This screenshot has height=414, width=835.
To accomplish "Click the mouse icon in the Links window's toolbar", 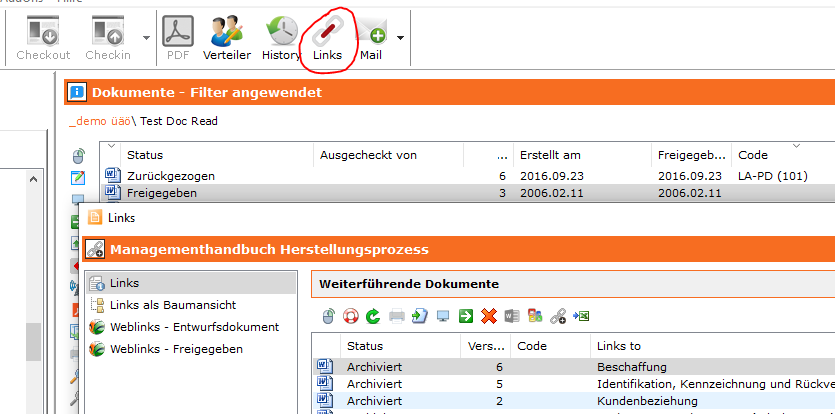I will [329, 316].
